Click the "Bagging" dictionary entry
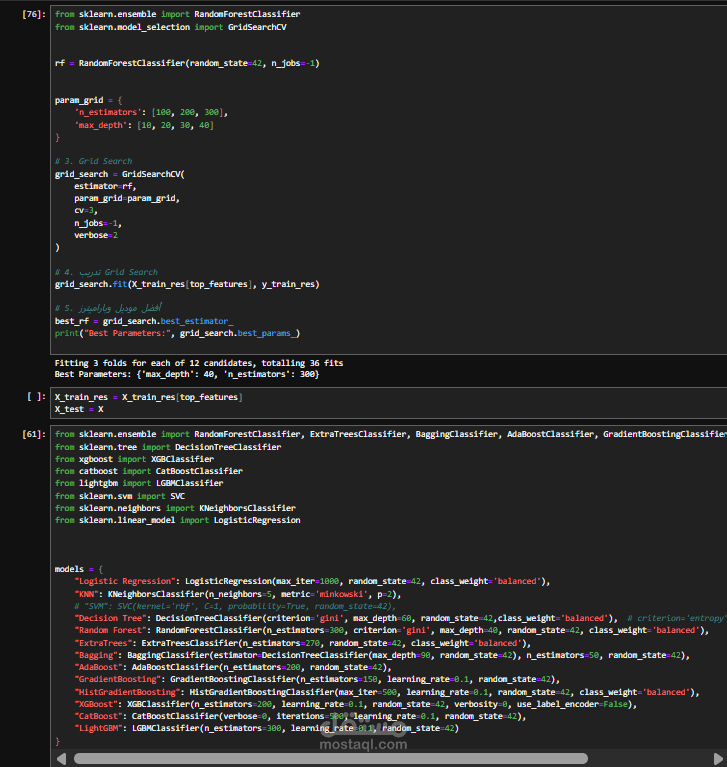Viewport: 727px width, 767px height. pos(382,655)
